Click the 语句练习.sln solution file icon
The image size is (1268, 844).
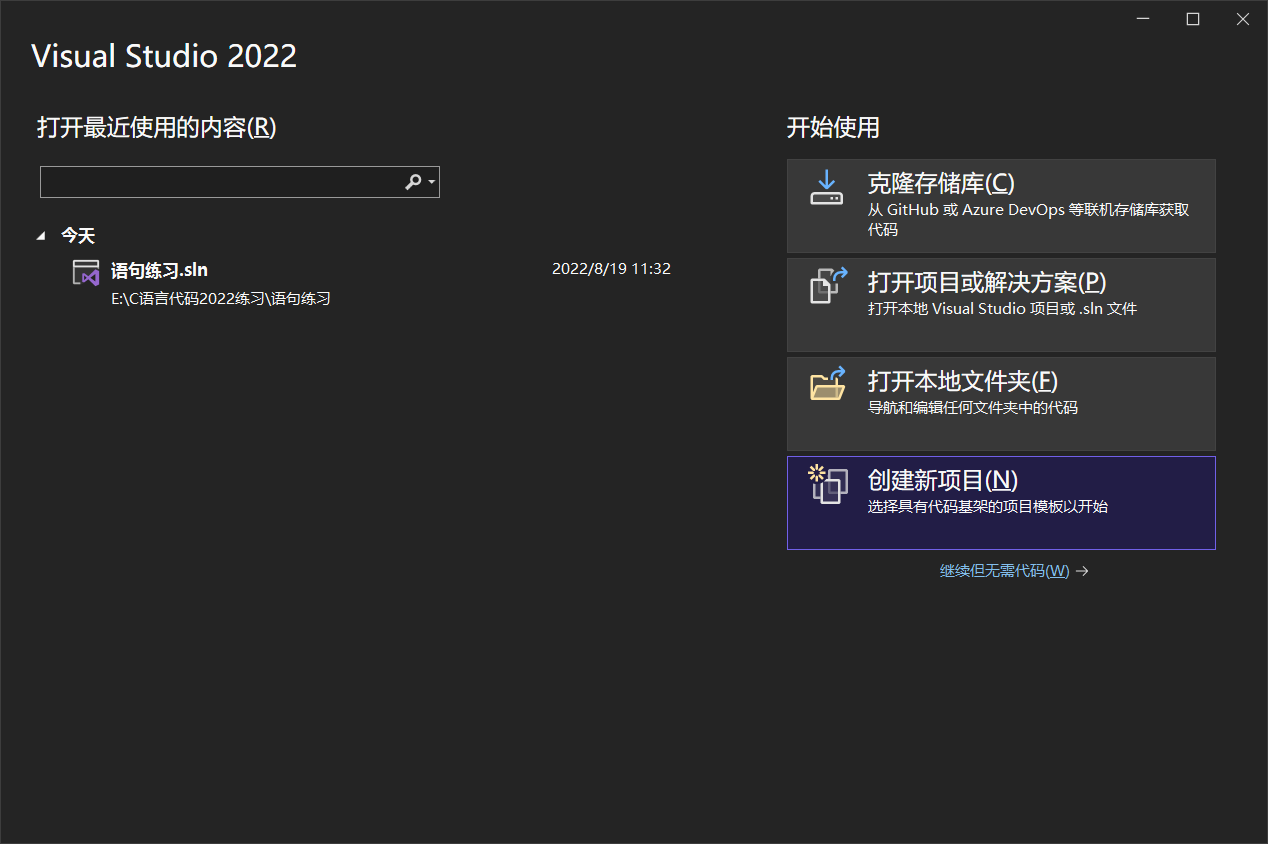(x=86, y=272)
